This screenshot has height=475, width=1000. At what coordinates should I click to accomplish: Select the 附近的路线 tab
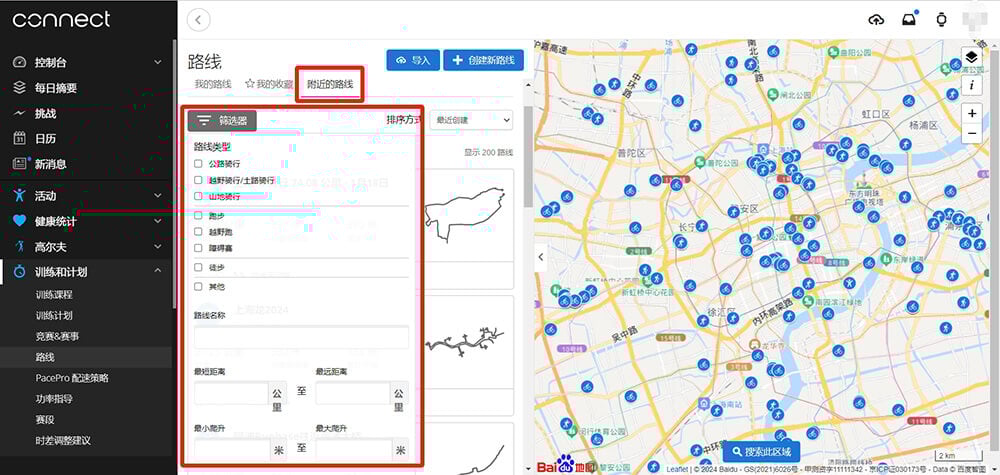pyautogui.click(x=330, y=84)
